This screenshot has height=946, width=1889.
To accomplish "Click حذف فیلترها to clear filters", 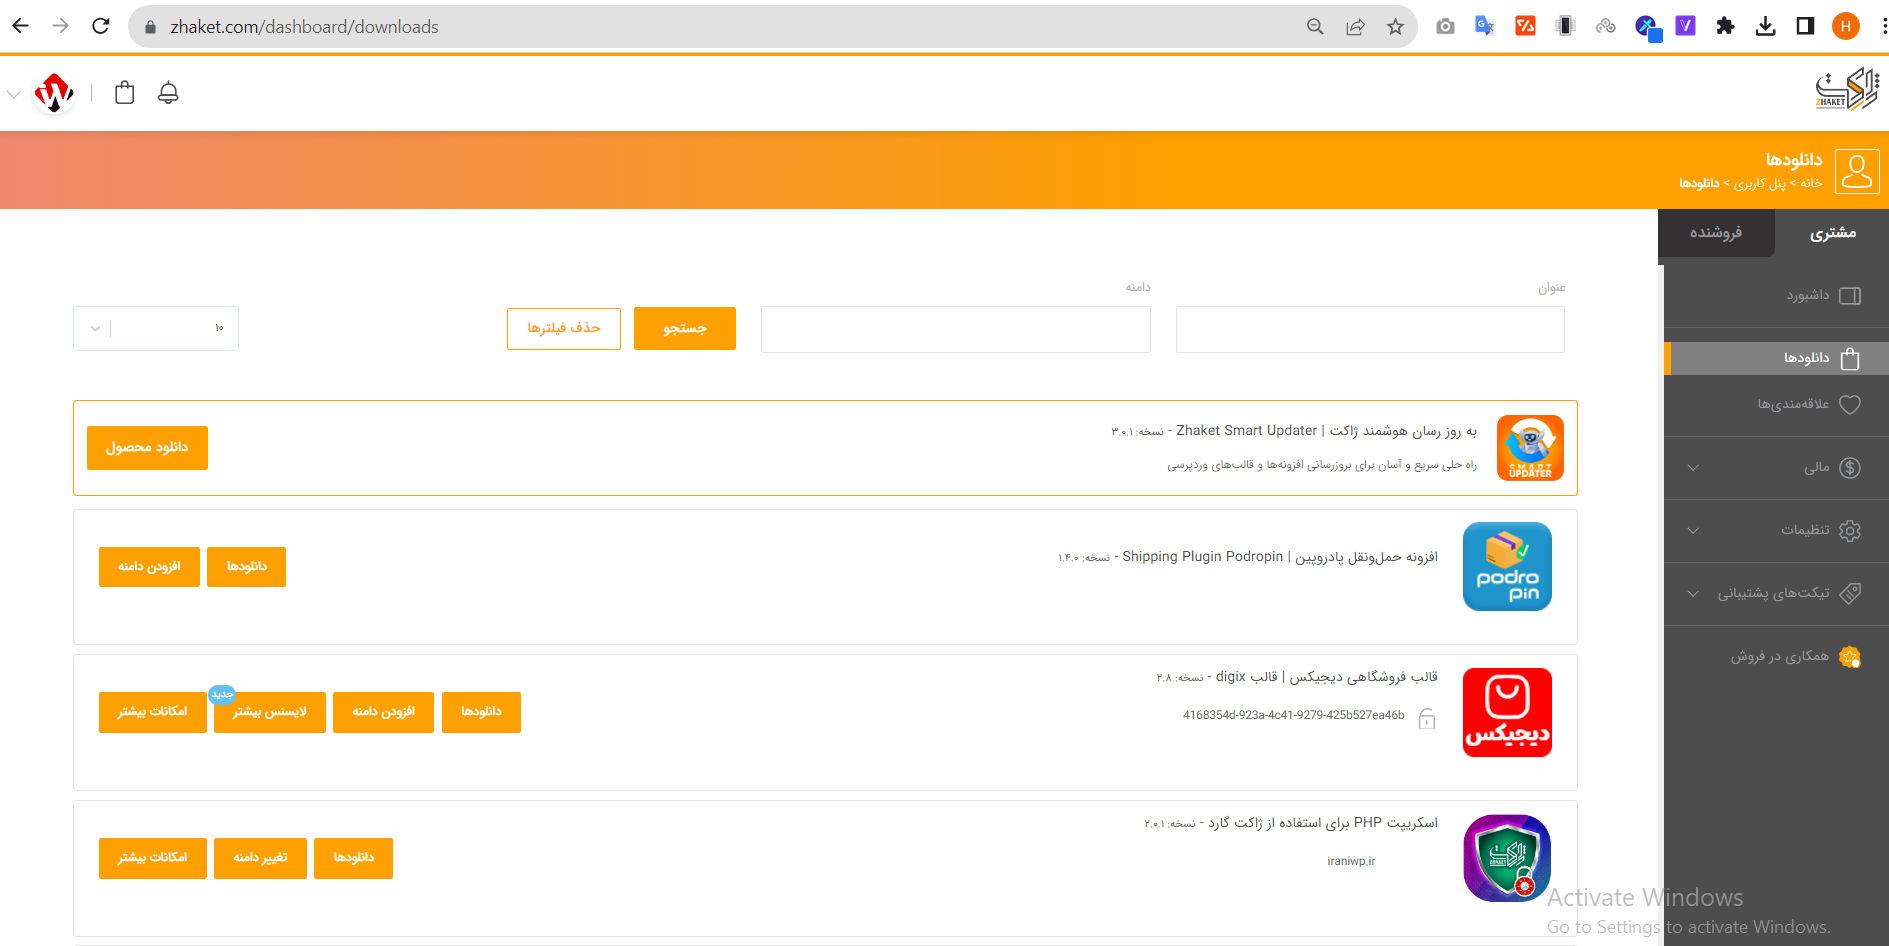I will pyautogui.click(x=564, y=329).
